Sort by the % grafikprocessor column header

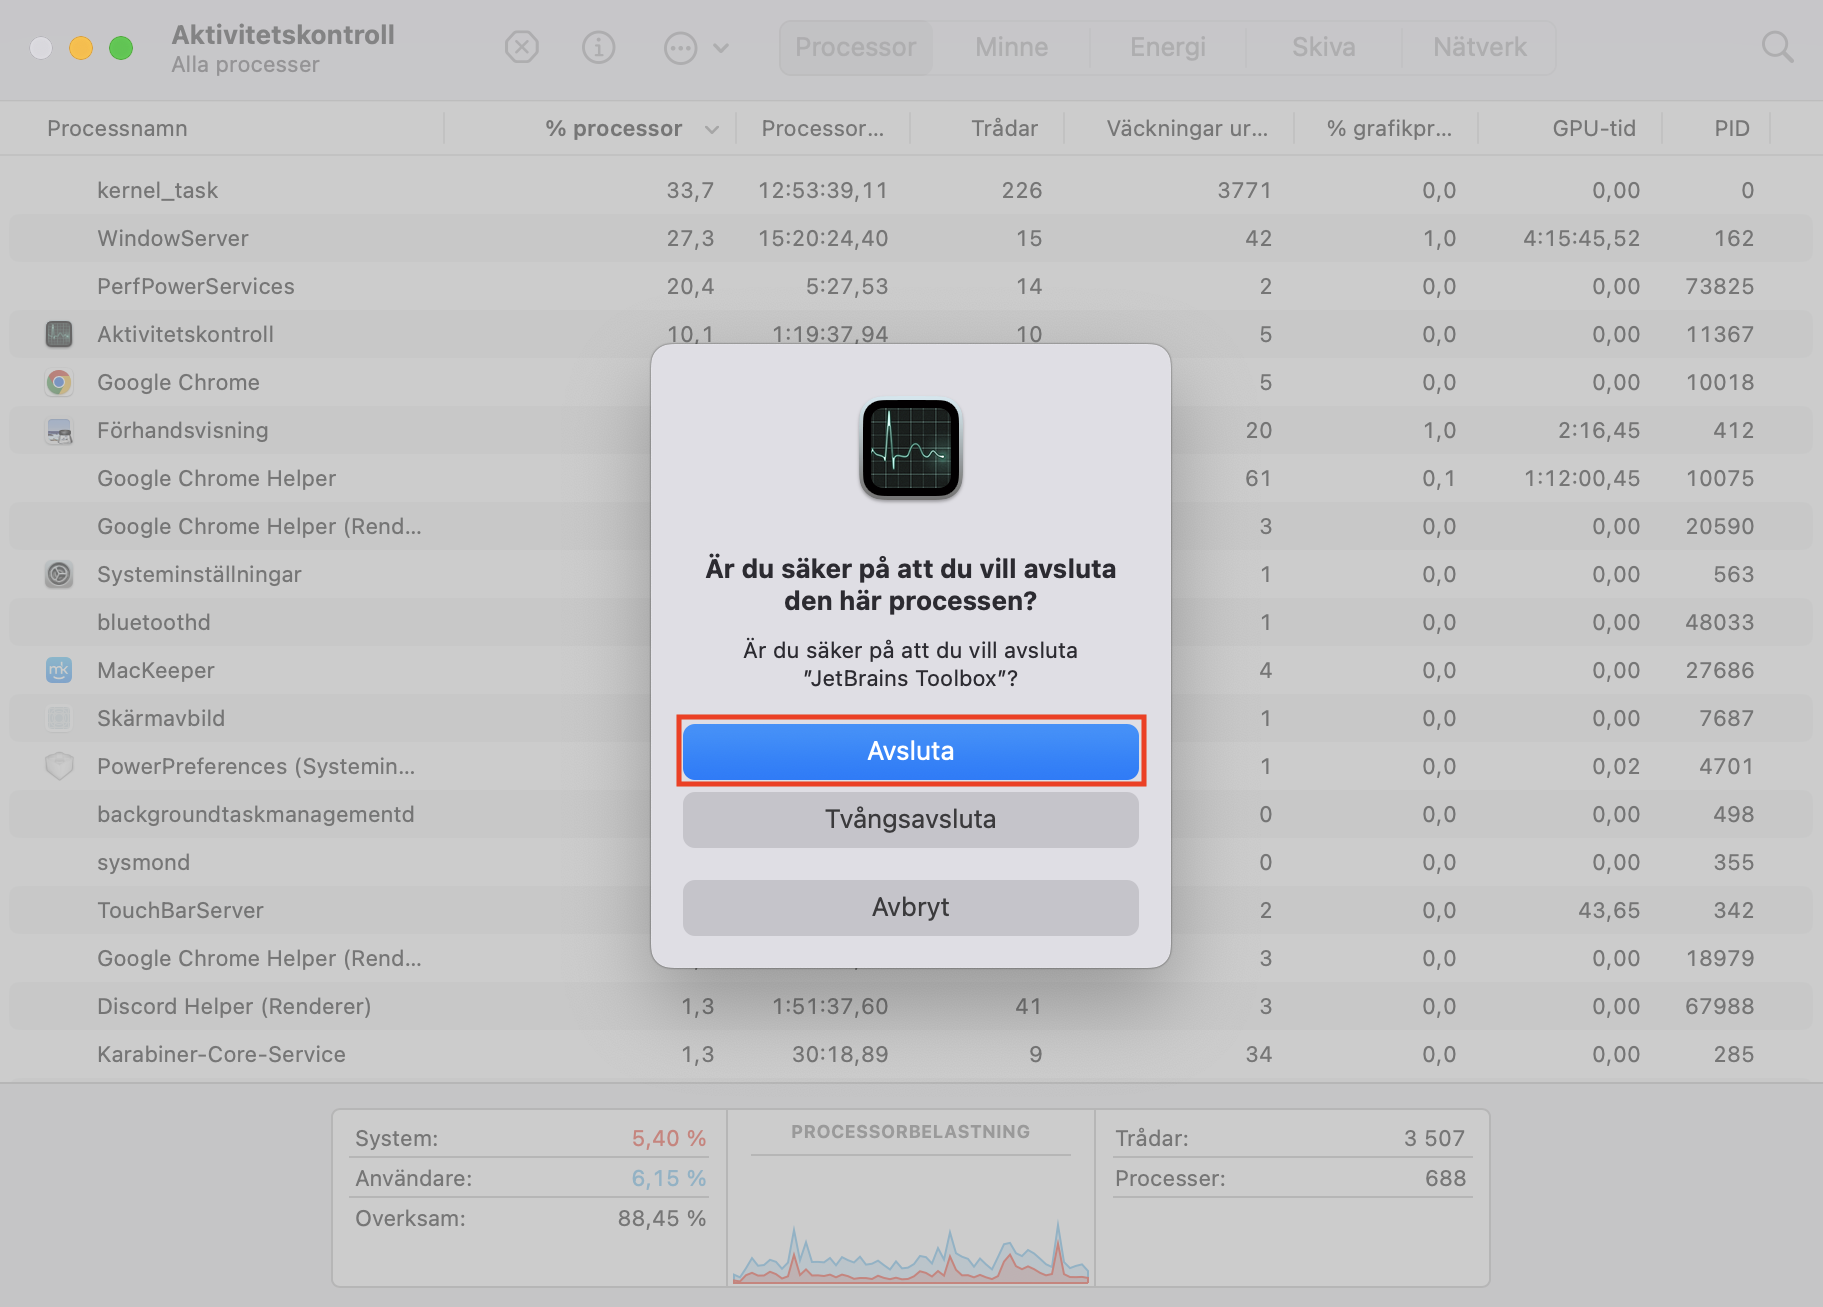pos(1389,128)
